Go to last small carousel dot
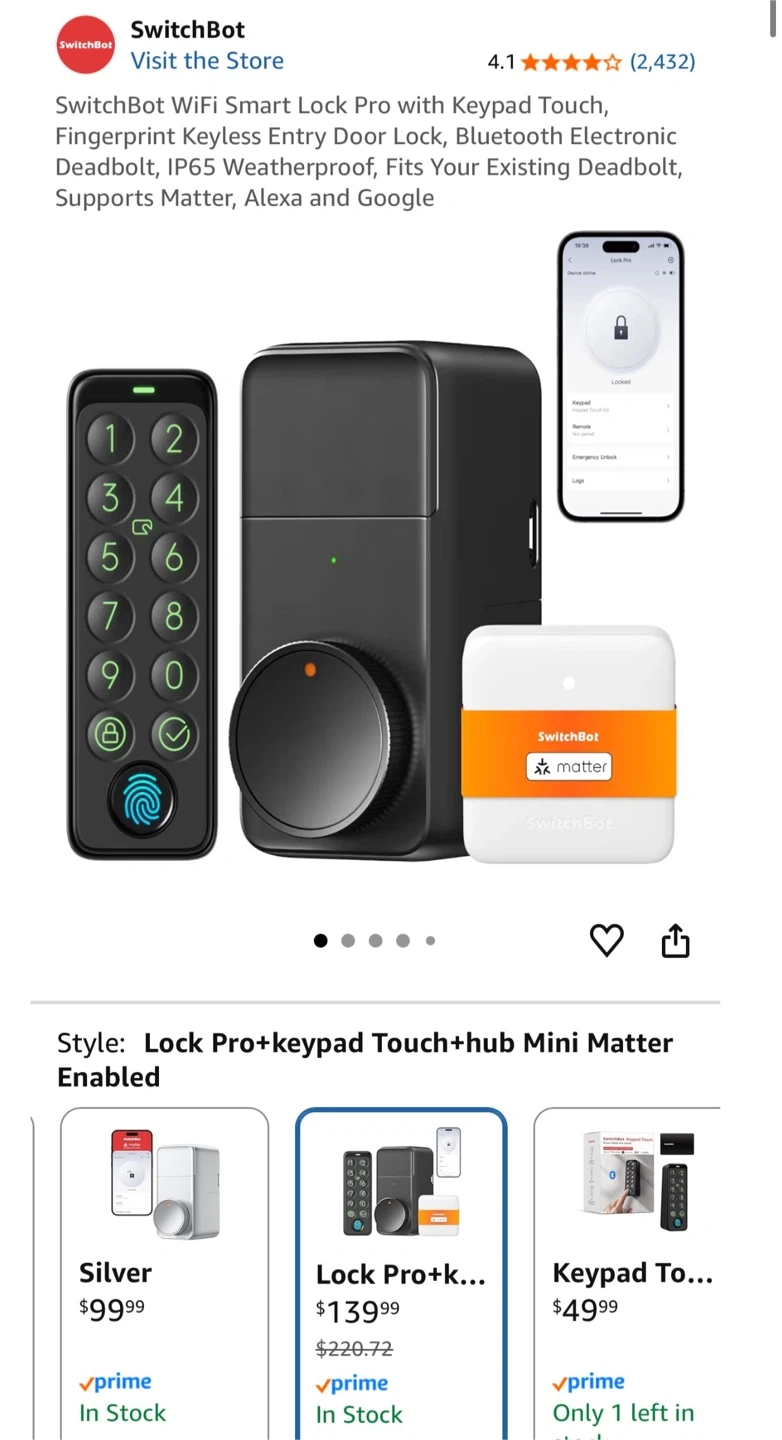 [430, 940]
